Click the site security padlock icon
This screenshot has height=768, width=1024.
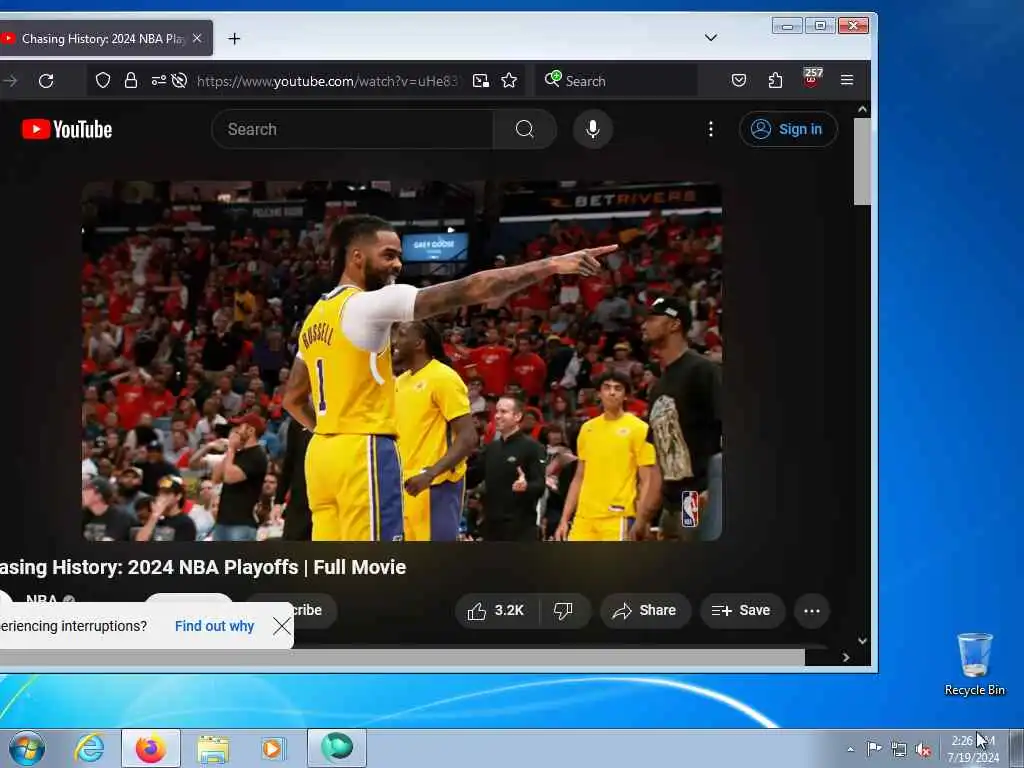click(x=131, y=80)
